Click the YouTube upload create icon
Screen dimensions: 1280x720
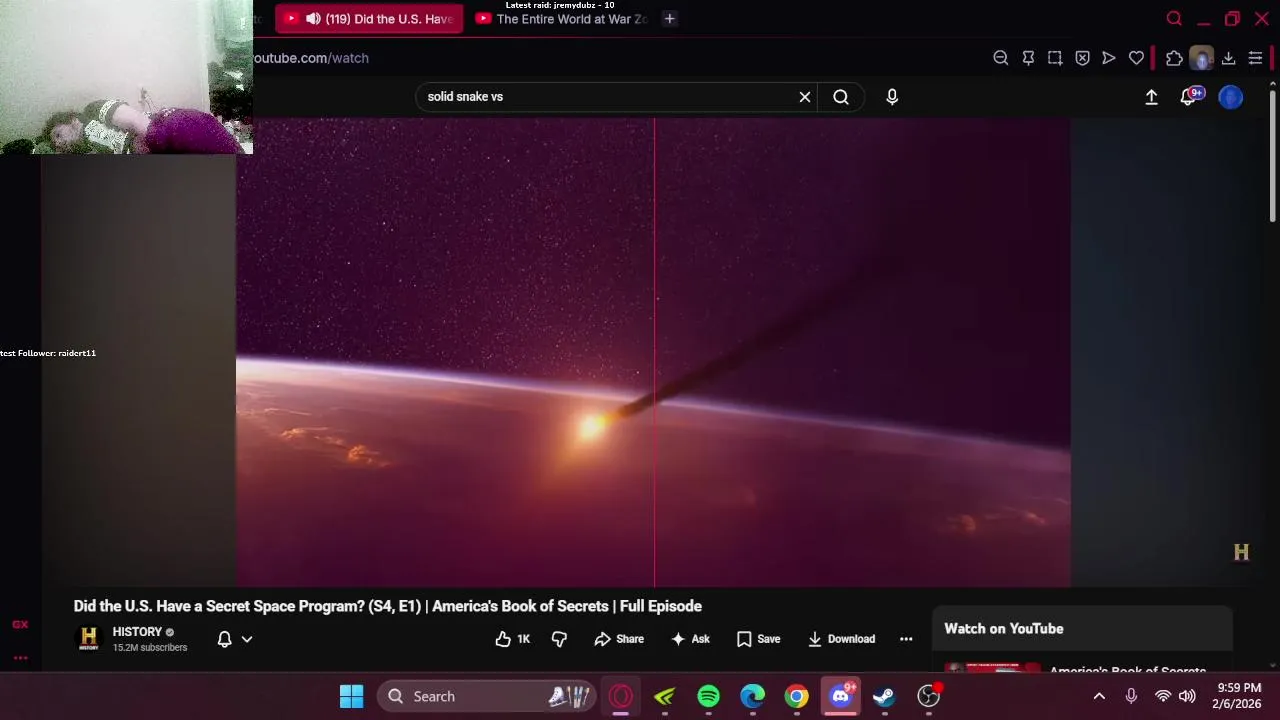pyautogui.click(x=1151, y=97)
